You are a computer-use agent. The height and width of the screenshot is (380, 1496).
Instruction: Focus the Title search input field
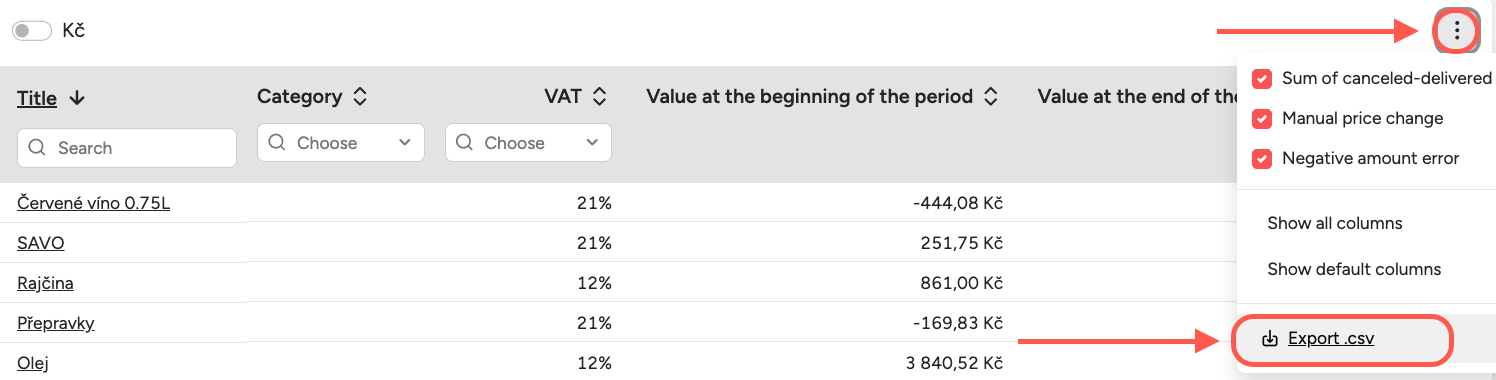click(x=127, y=148)
